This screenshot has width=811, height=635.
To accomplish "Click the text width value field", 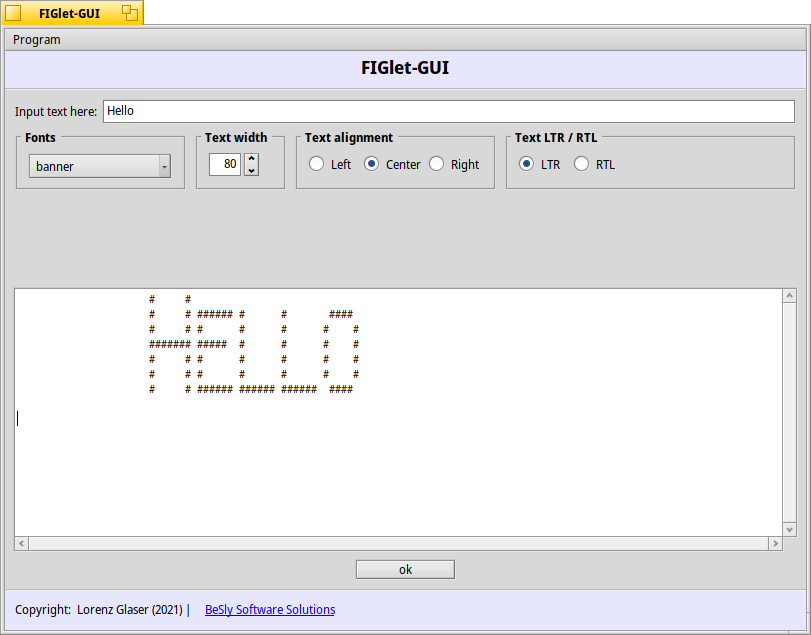I will click(x=224, y=164).
